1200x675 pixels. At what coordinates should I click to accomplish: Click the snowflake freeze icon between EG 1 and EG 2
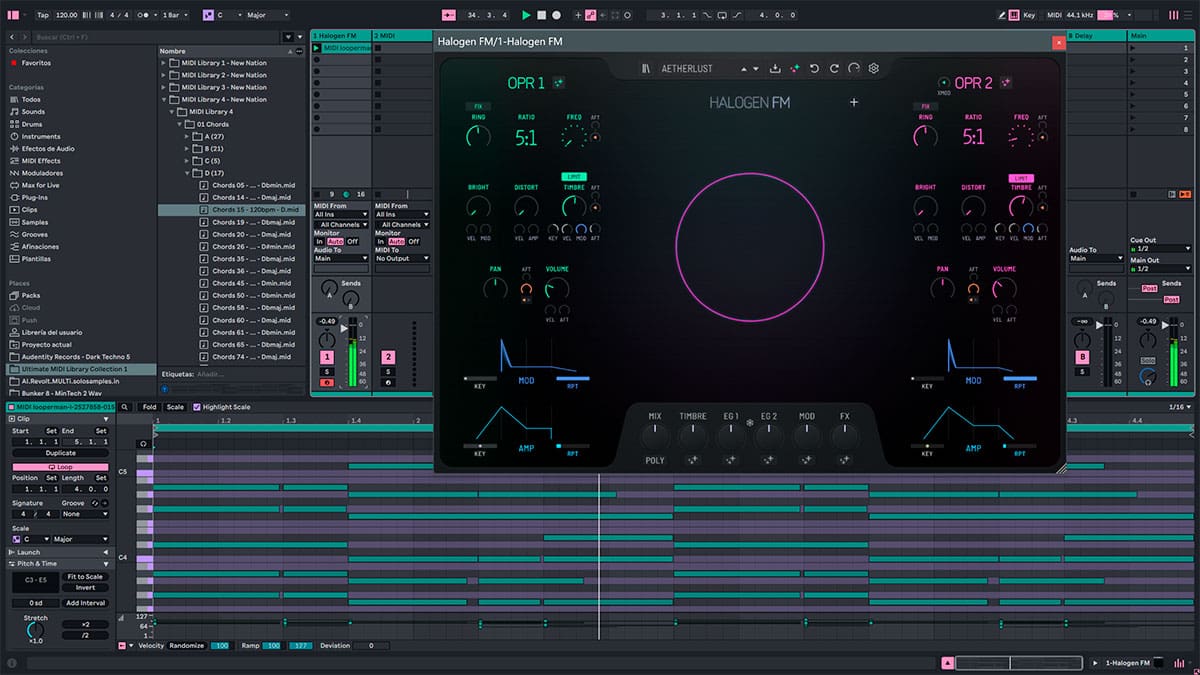[749, 422]
